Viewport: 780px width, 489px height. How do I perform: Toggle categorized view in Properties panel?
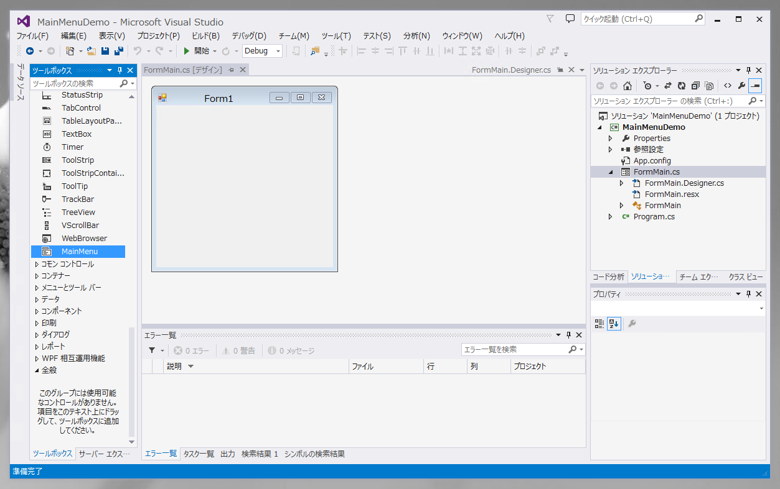click(x=599, y=324)
